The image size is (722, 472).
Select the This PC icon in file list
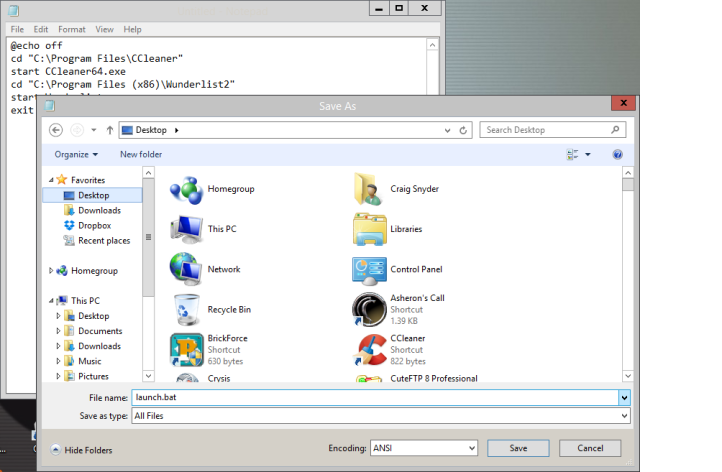[186, 229]
